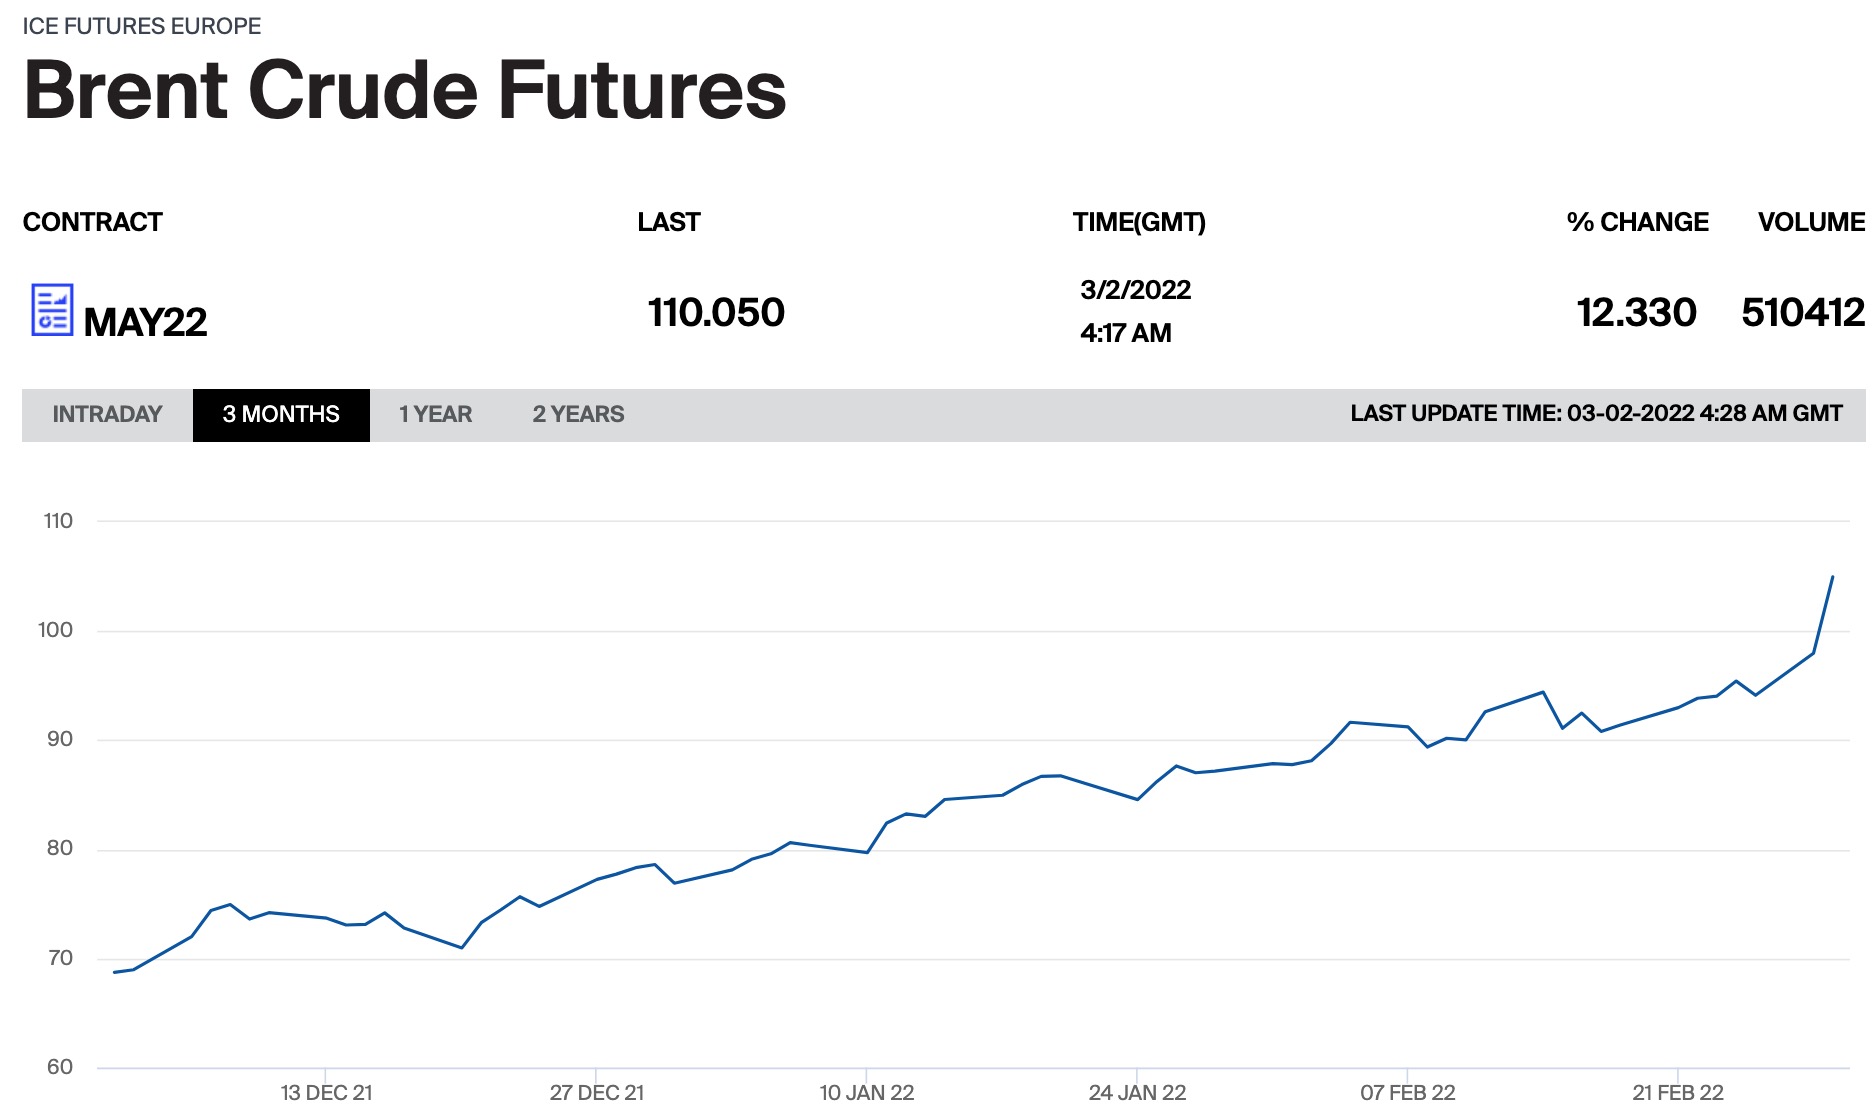Click the Brent Crude Futures heading
1876x1116 pixels.
[x=405, y=90]
